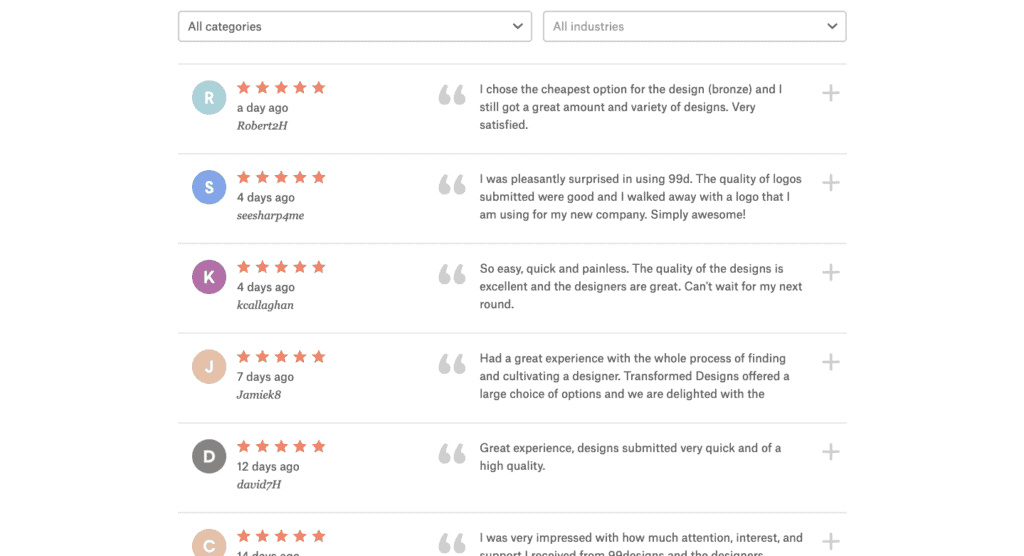Click the gray D avatar icon
Image resolution: width=1024 pixels, height=556 pixels.
tap(209, 456)
